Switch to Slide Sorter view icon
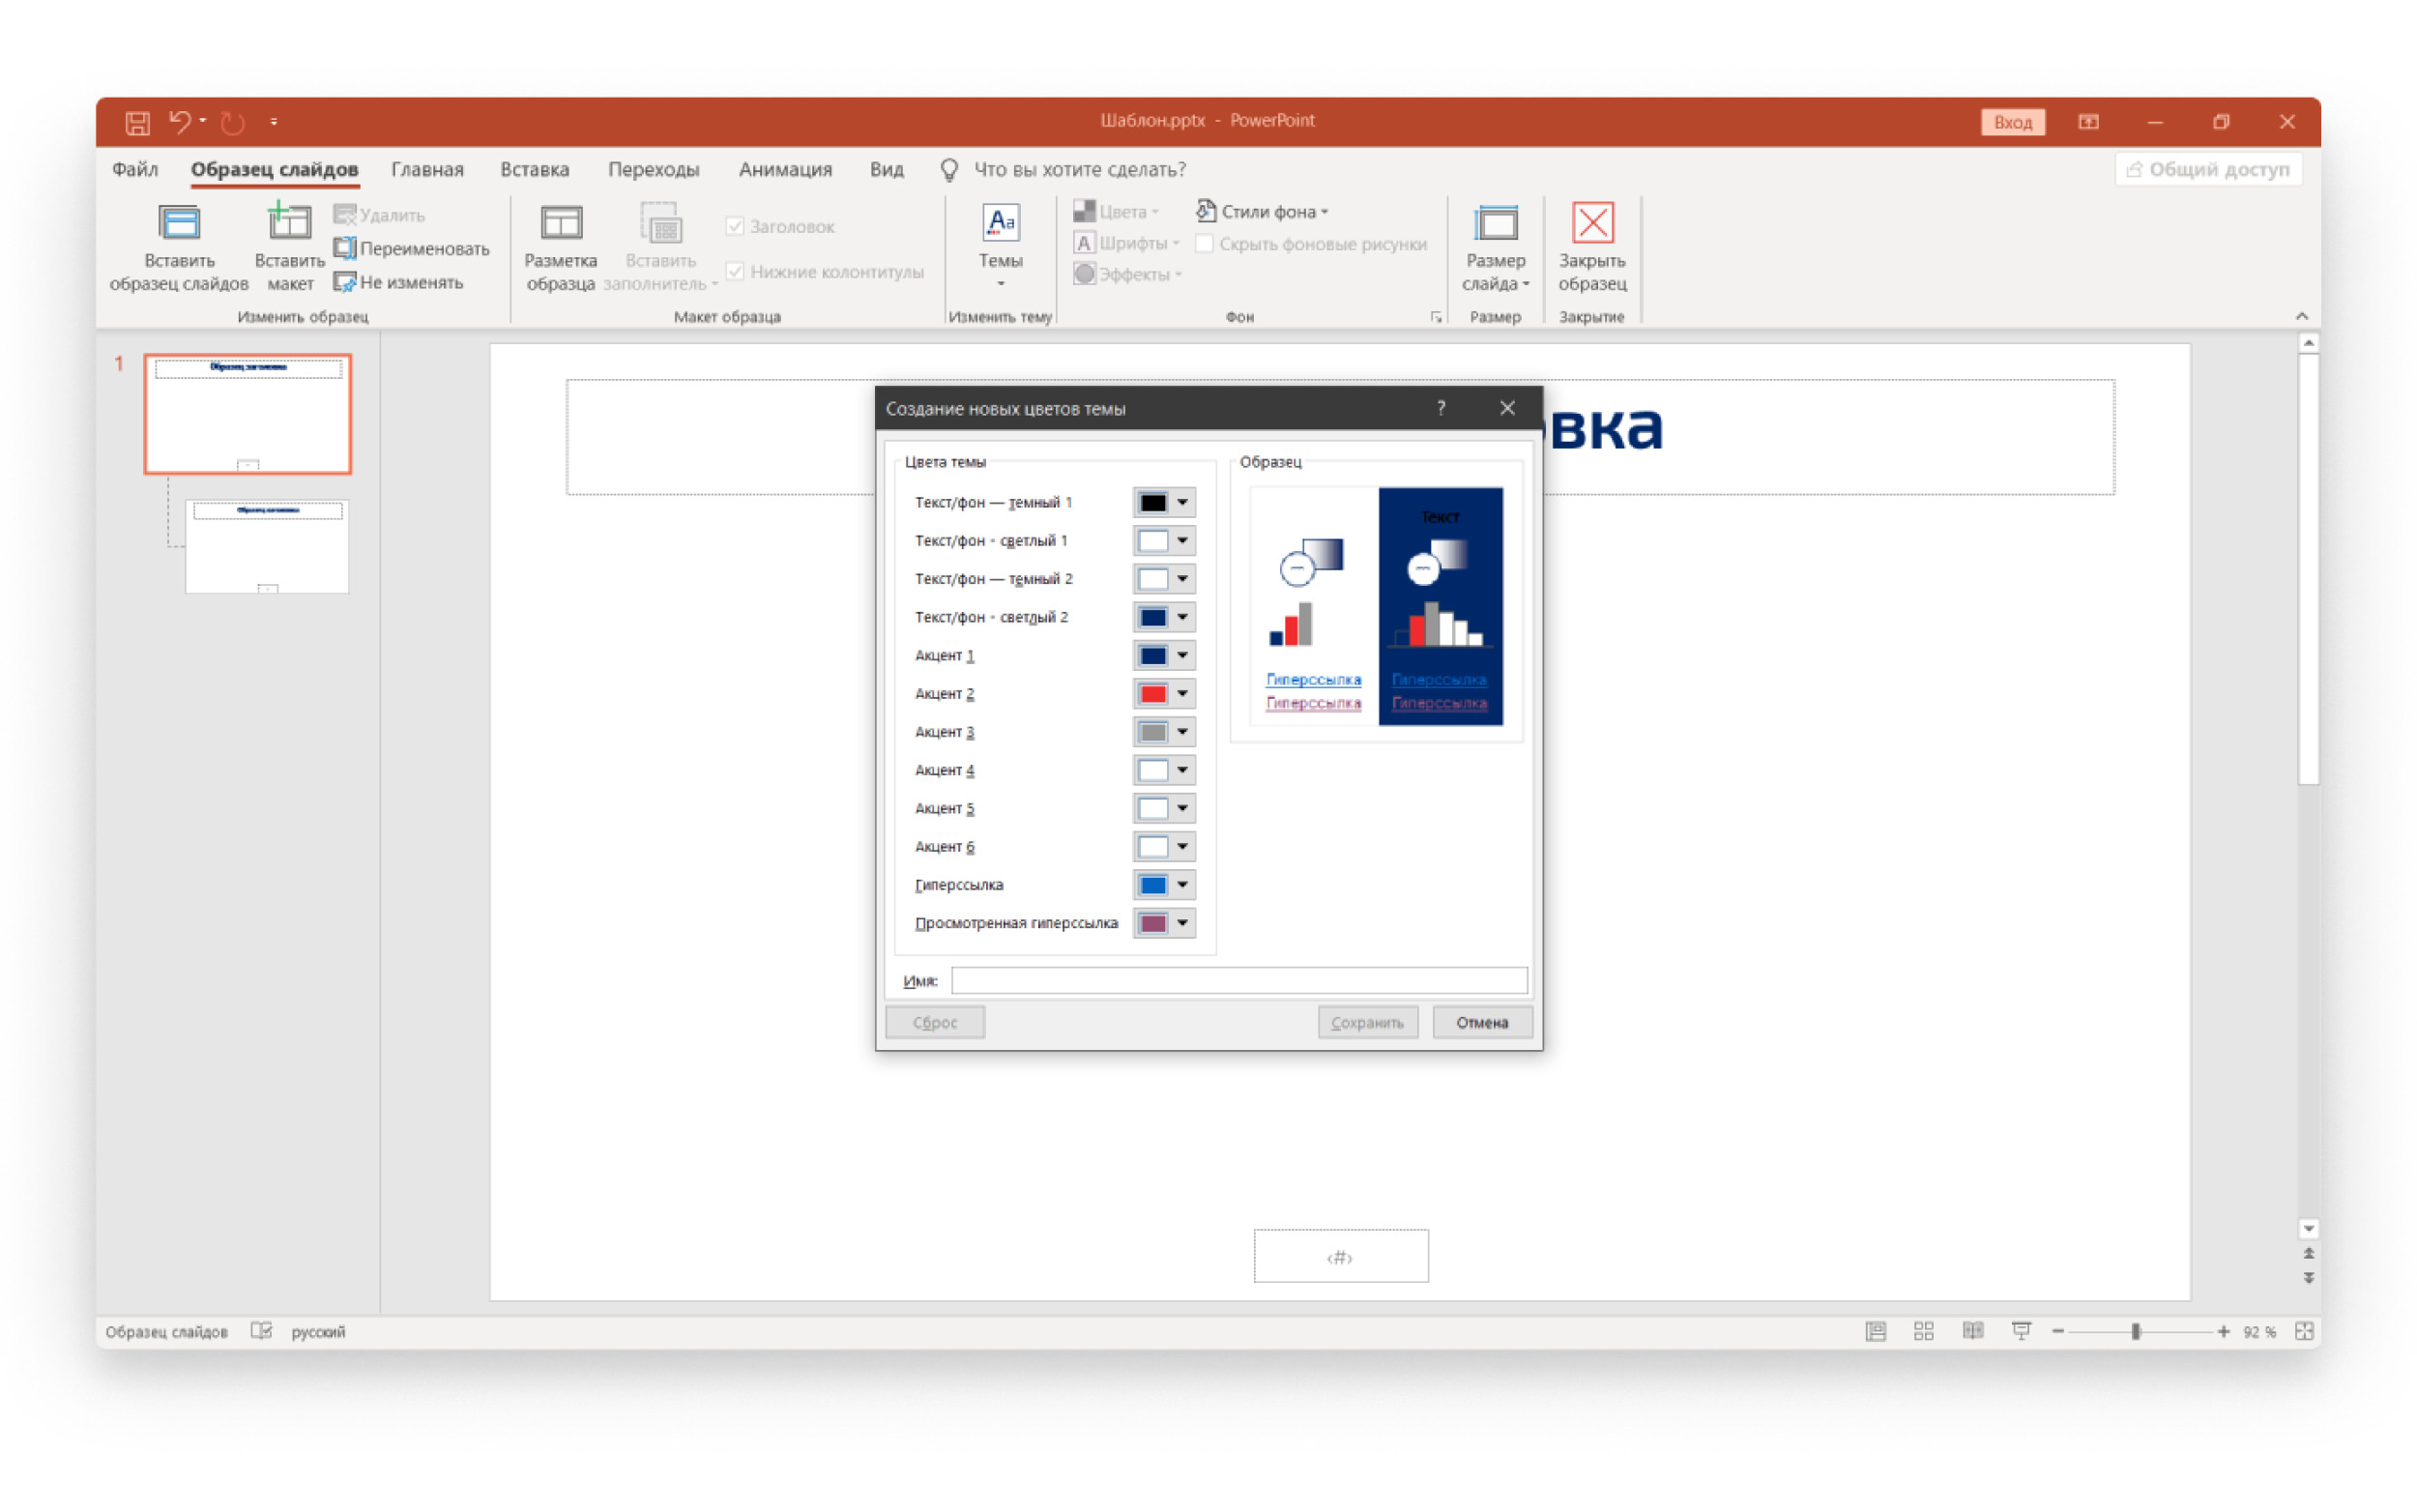Image resolution: width=2417 pixels, height=1512 pixels. pyautogui.click(x=1922, y=1331)
